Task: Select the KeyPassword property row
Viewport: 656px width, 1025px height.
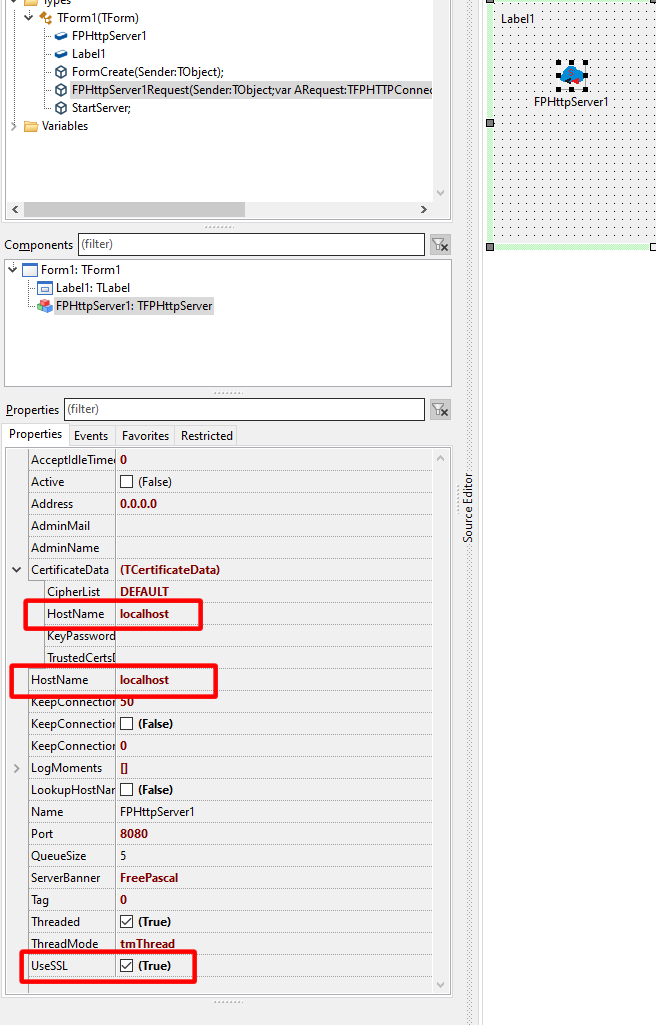Action: click(x=238, y=636)
